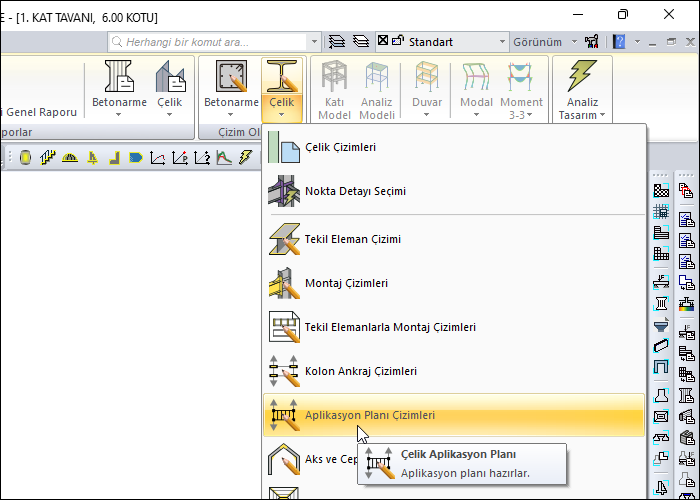Open the red-curve graph icon
Viewport: 700px width, 500px height.
(158, 158)
